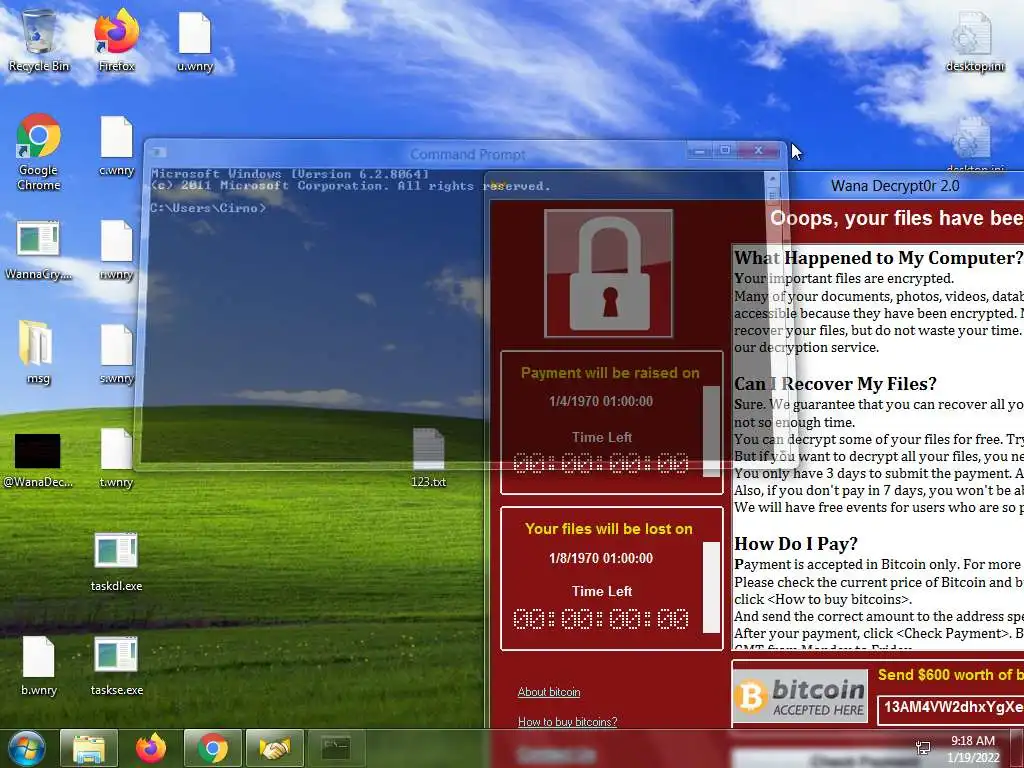Click the padlock image in Wana Decryptor
Viewport: 1024px width, 768px height.
point(609,273)
